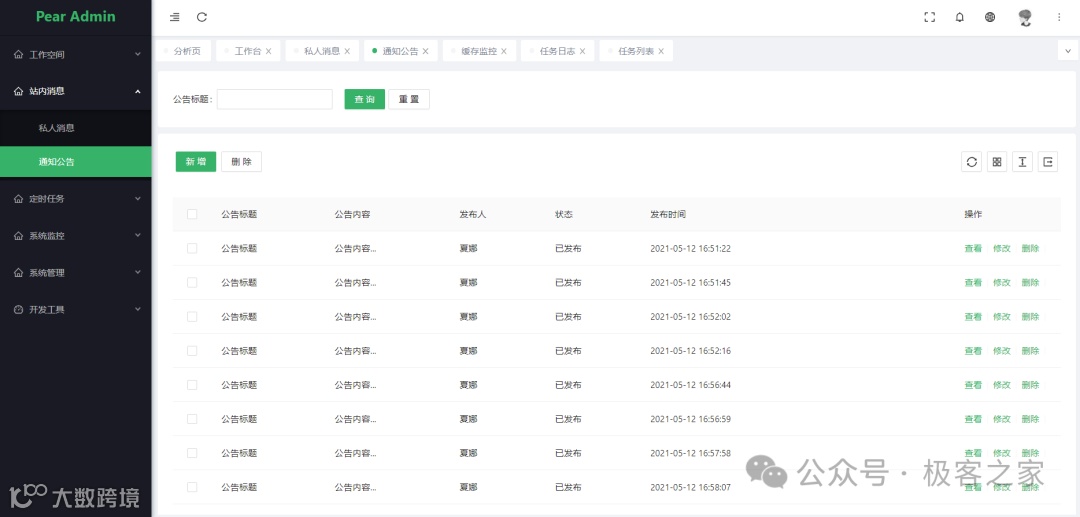
Task: Open the tab list dropdown arrow
Action: [1068, 51]
